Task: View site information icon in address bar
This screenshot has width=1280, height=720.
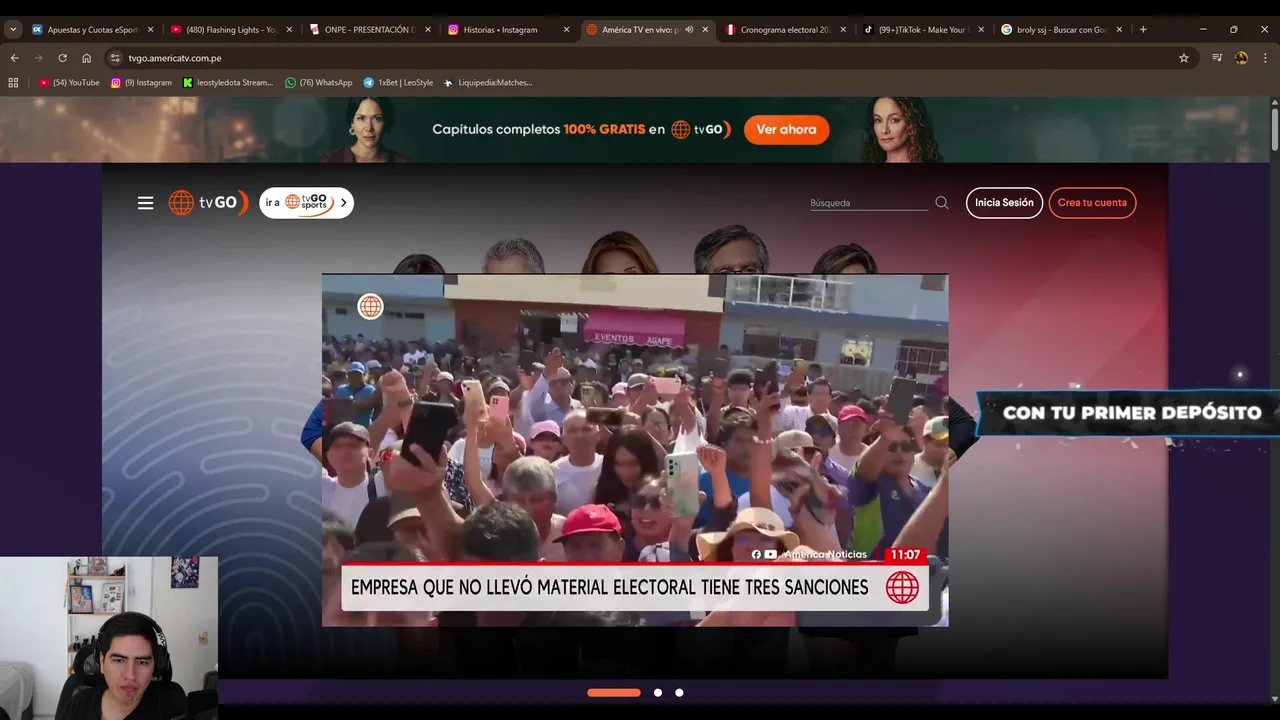Action: point(115,58)
